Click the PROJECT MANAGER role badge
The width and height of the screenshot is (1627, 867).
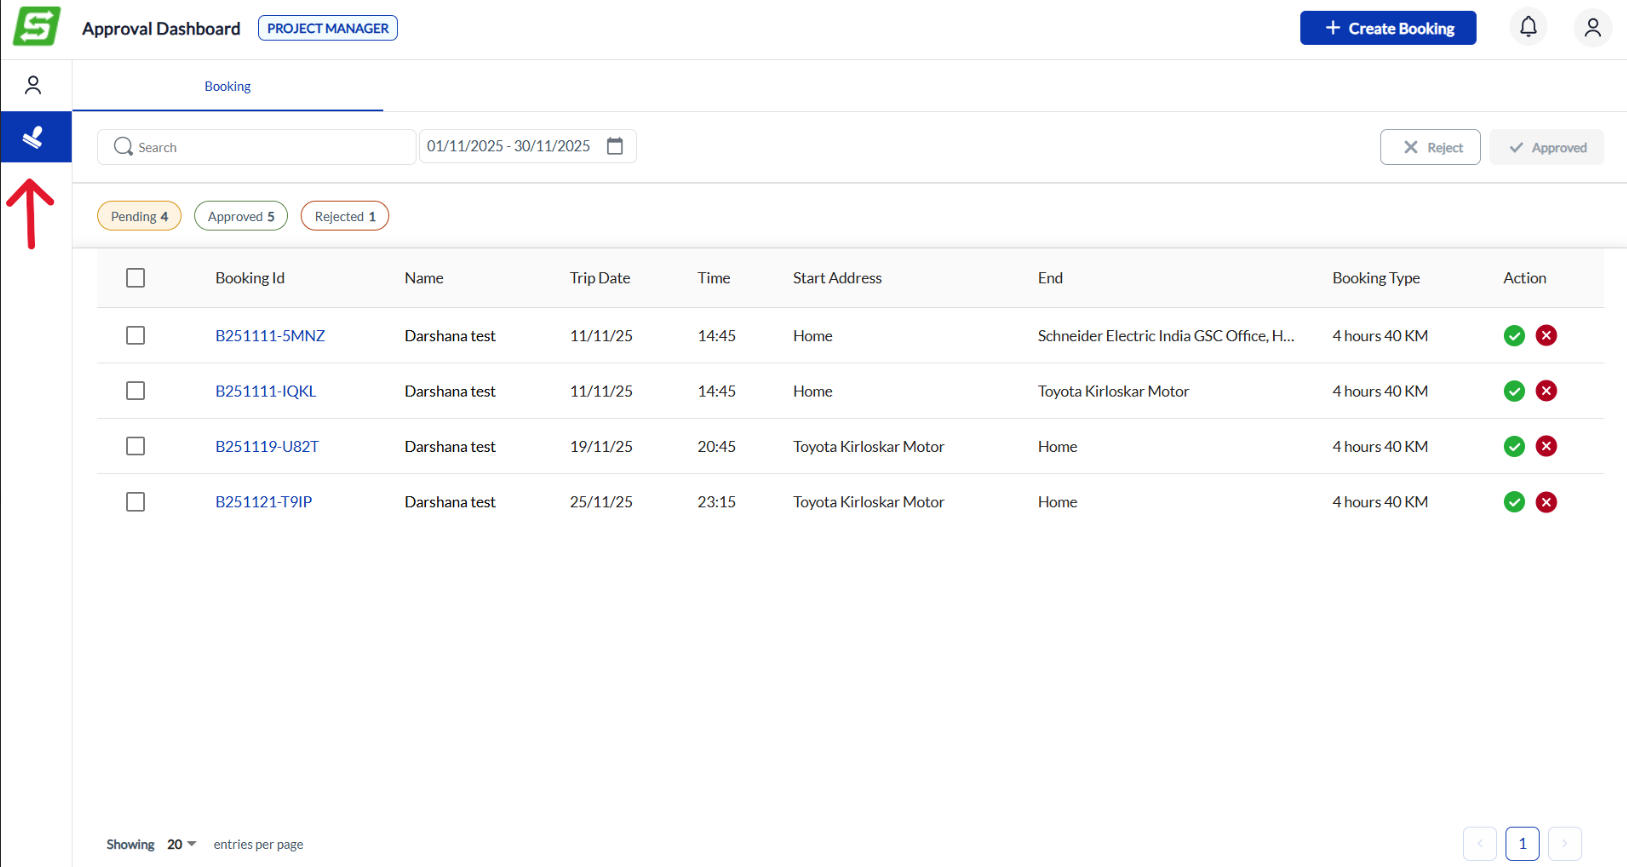[x=328, y=28]
